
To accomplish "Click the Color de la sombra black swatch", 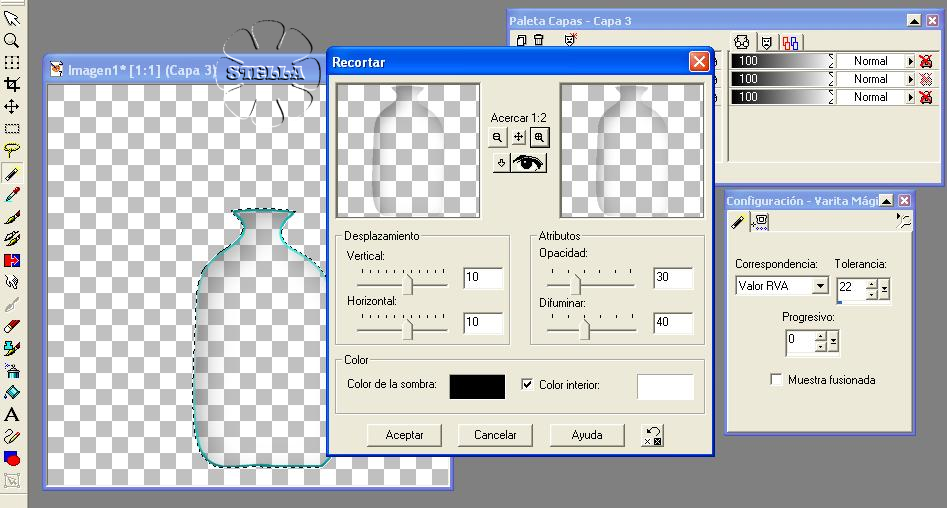I will (477, 387).
